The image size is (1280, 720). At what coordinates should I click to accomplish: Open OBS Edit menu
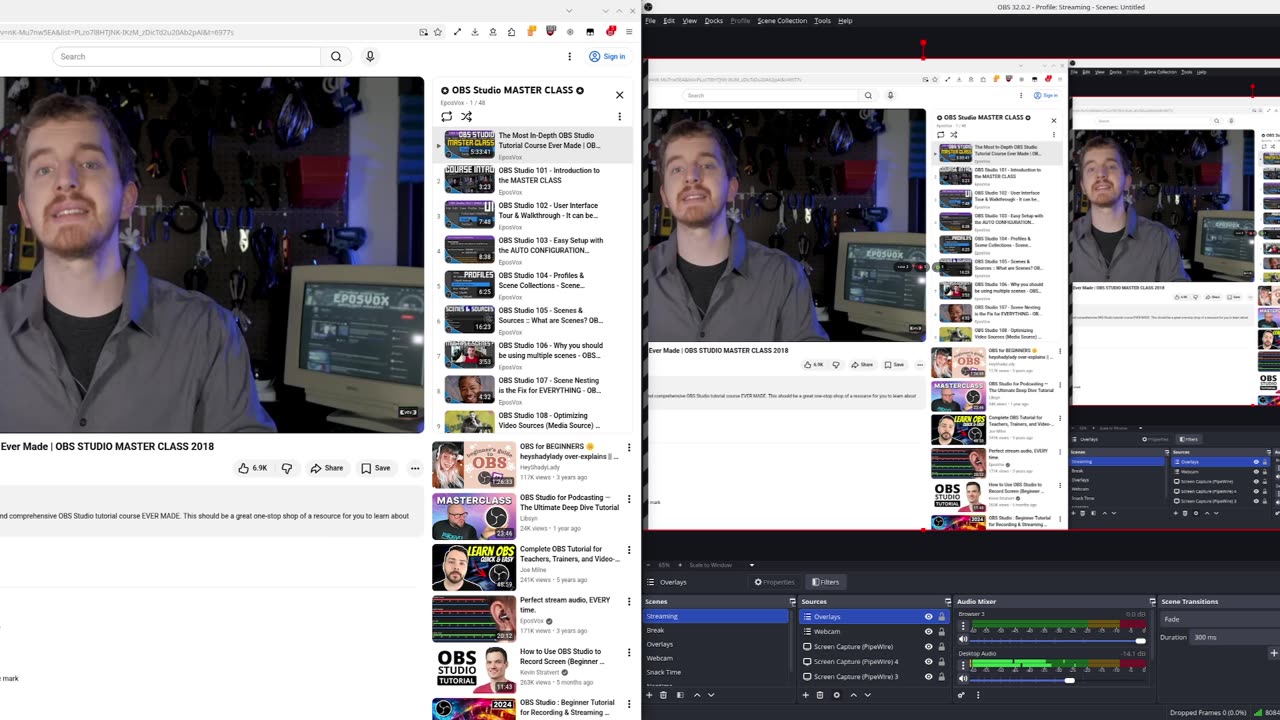click(x=669, y=20)
